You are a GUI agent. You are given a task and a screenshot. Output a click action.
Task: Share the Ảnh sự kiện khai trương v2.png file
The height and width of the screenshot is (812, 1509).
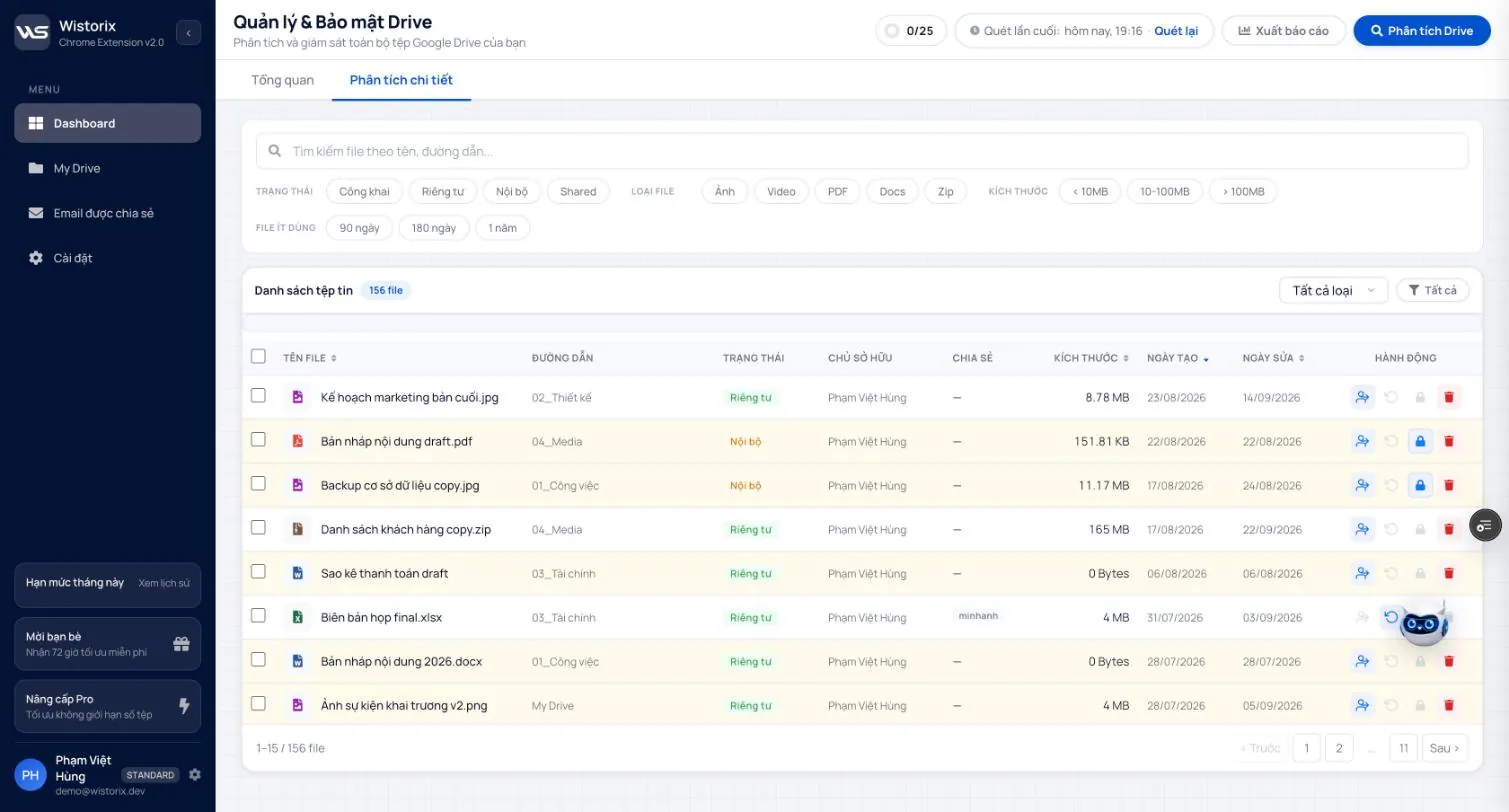[x=1362, y=705]
